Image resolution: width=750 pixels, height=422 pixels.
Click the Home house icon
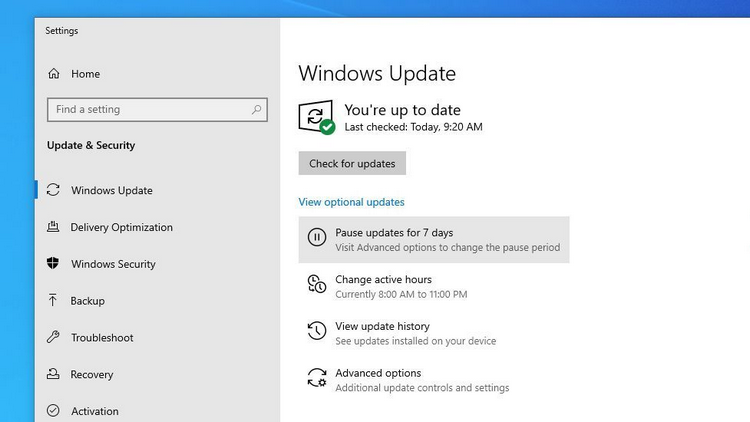tap(54, 74)
